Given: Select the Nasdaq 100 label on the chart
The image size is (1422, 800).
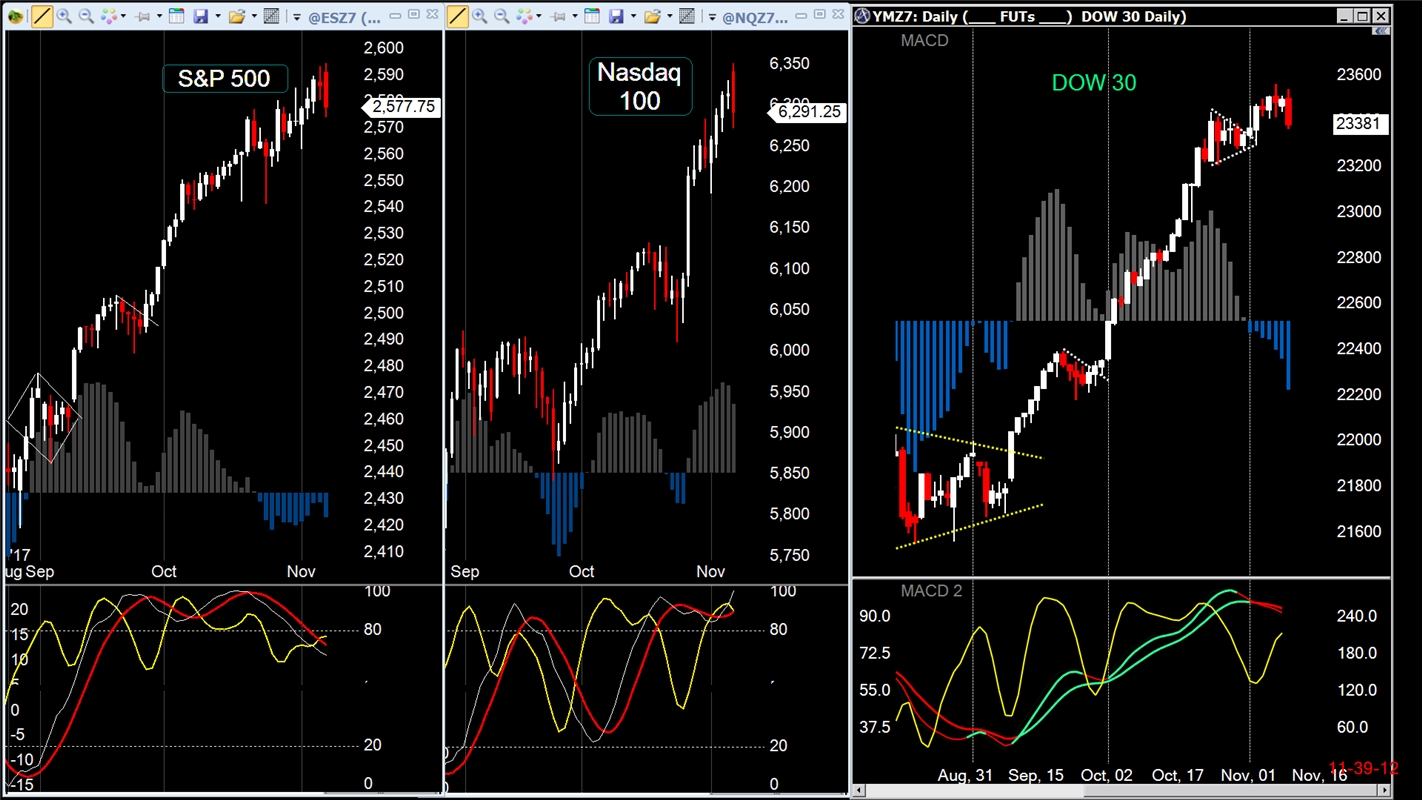Looking at the screenshot, I should coord(640,86).
